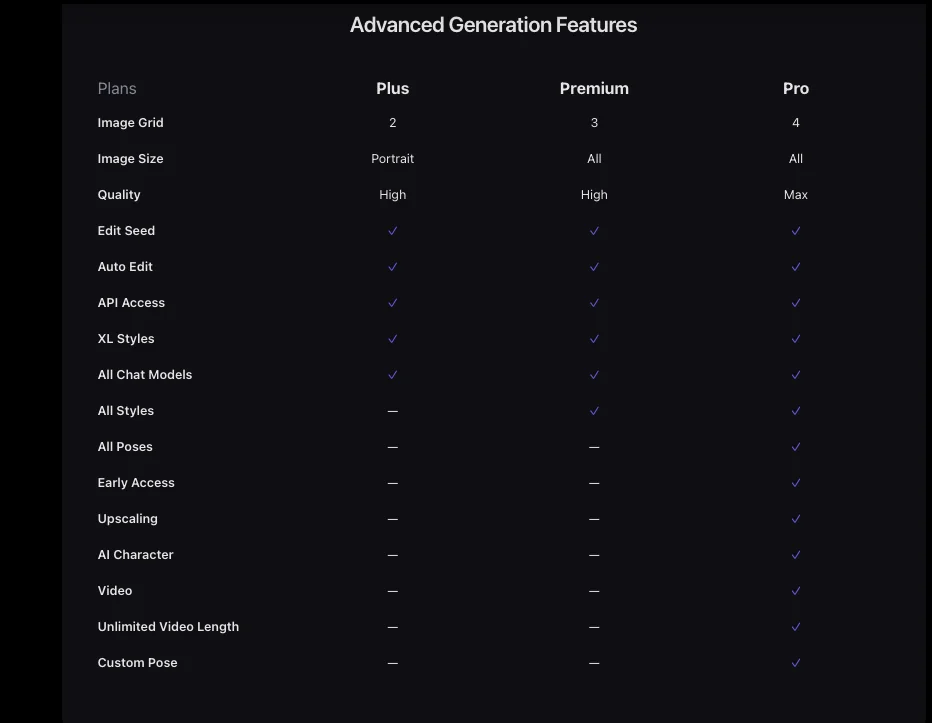
Task: Select the "API Access" row label
Action: point(131,303)
